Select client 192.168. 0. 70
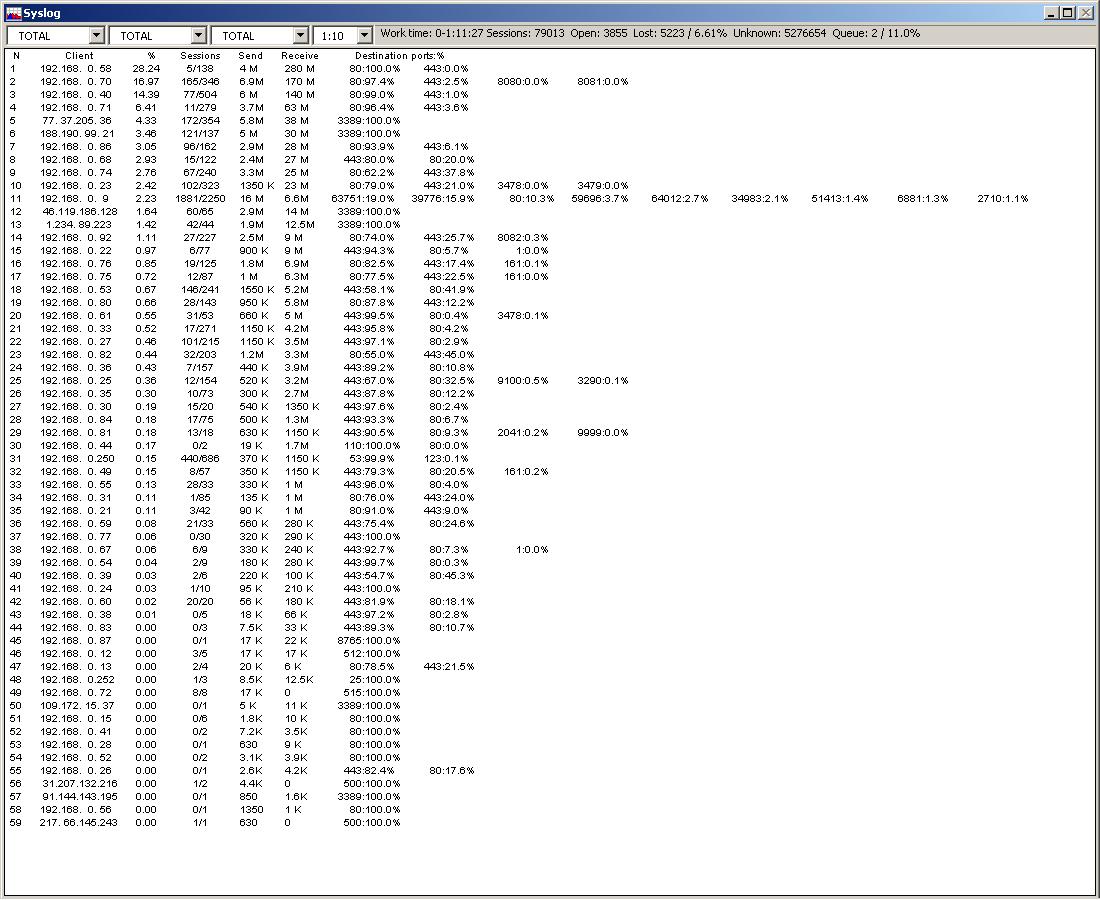This screenshot has width=1100, height=900. [76, 81]
